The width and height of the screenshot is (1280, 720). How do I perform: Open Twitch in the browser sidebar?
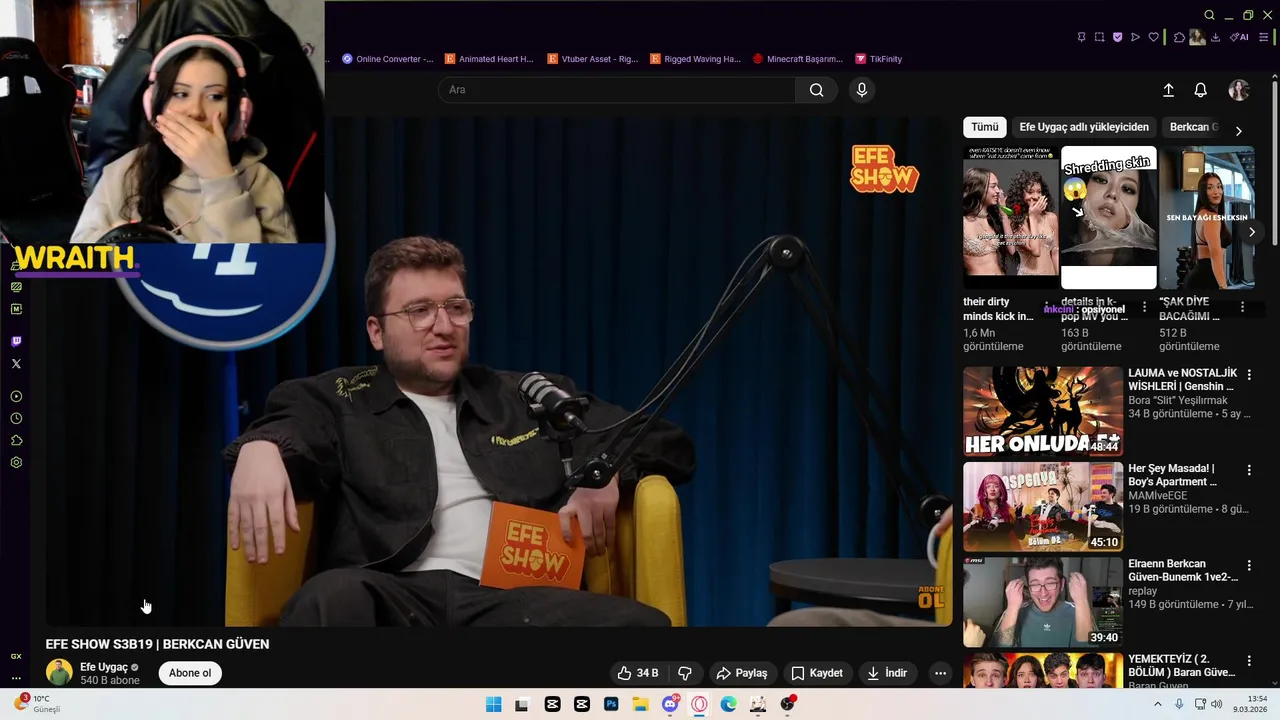click(16, 341)
